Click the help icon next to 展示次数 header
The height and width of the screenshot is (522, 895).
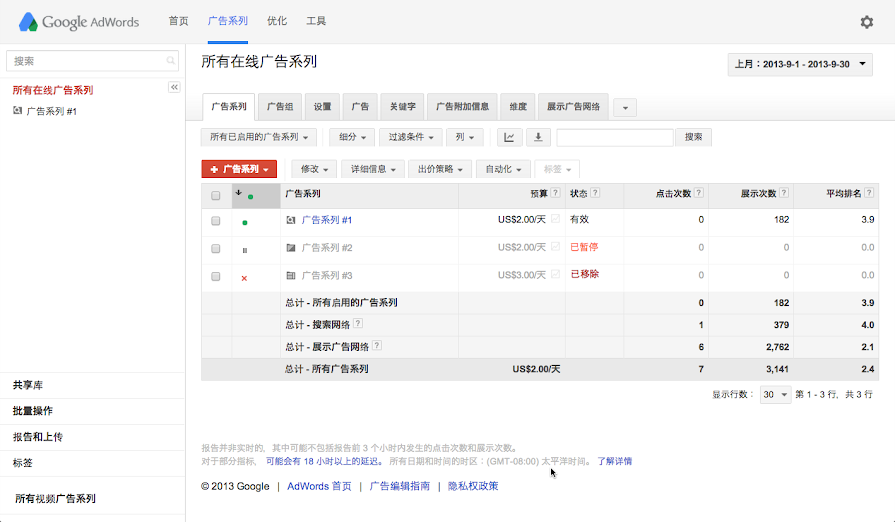784,193
